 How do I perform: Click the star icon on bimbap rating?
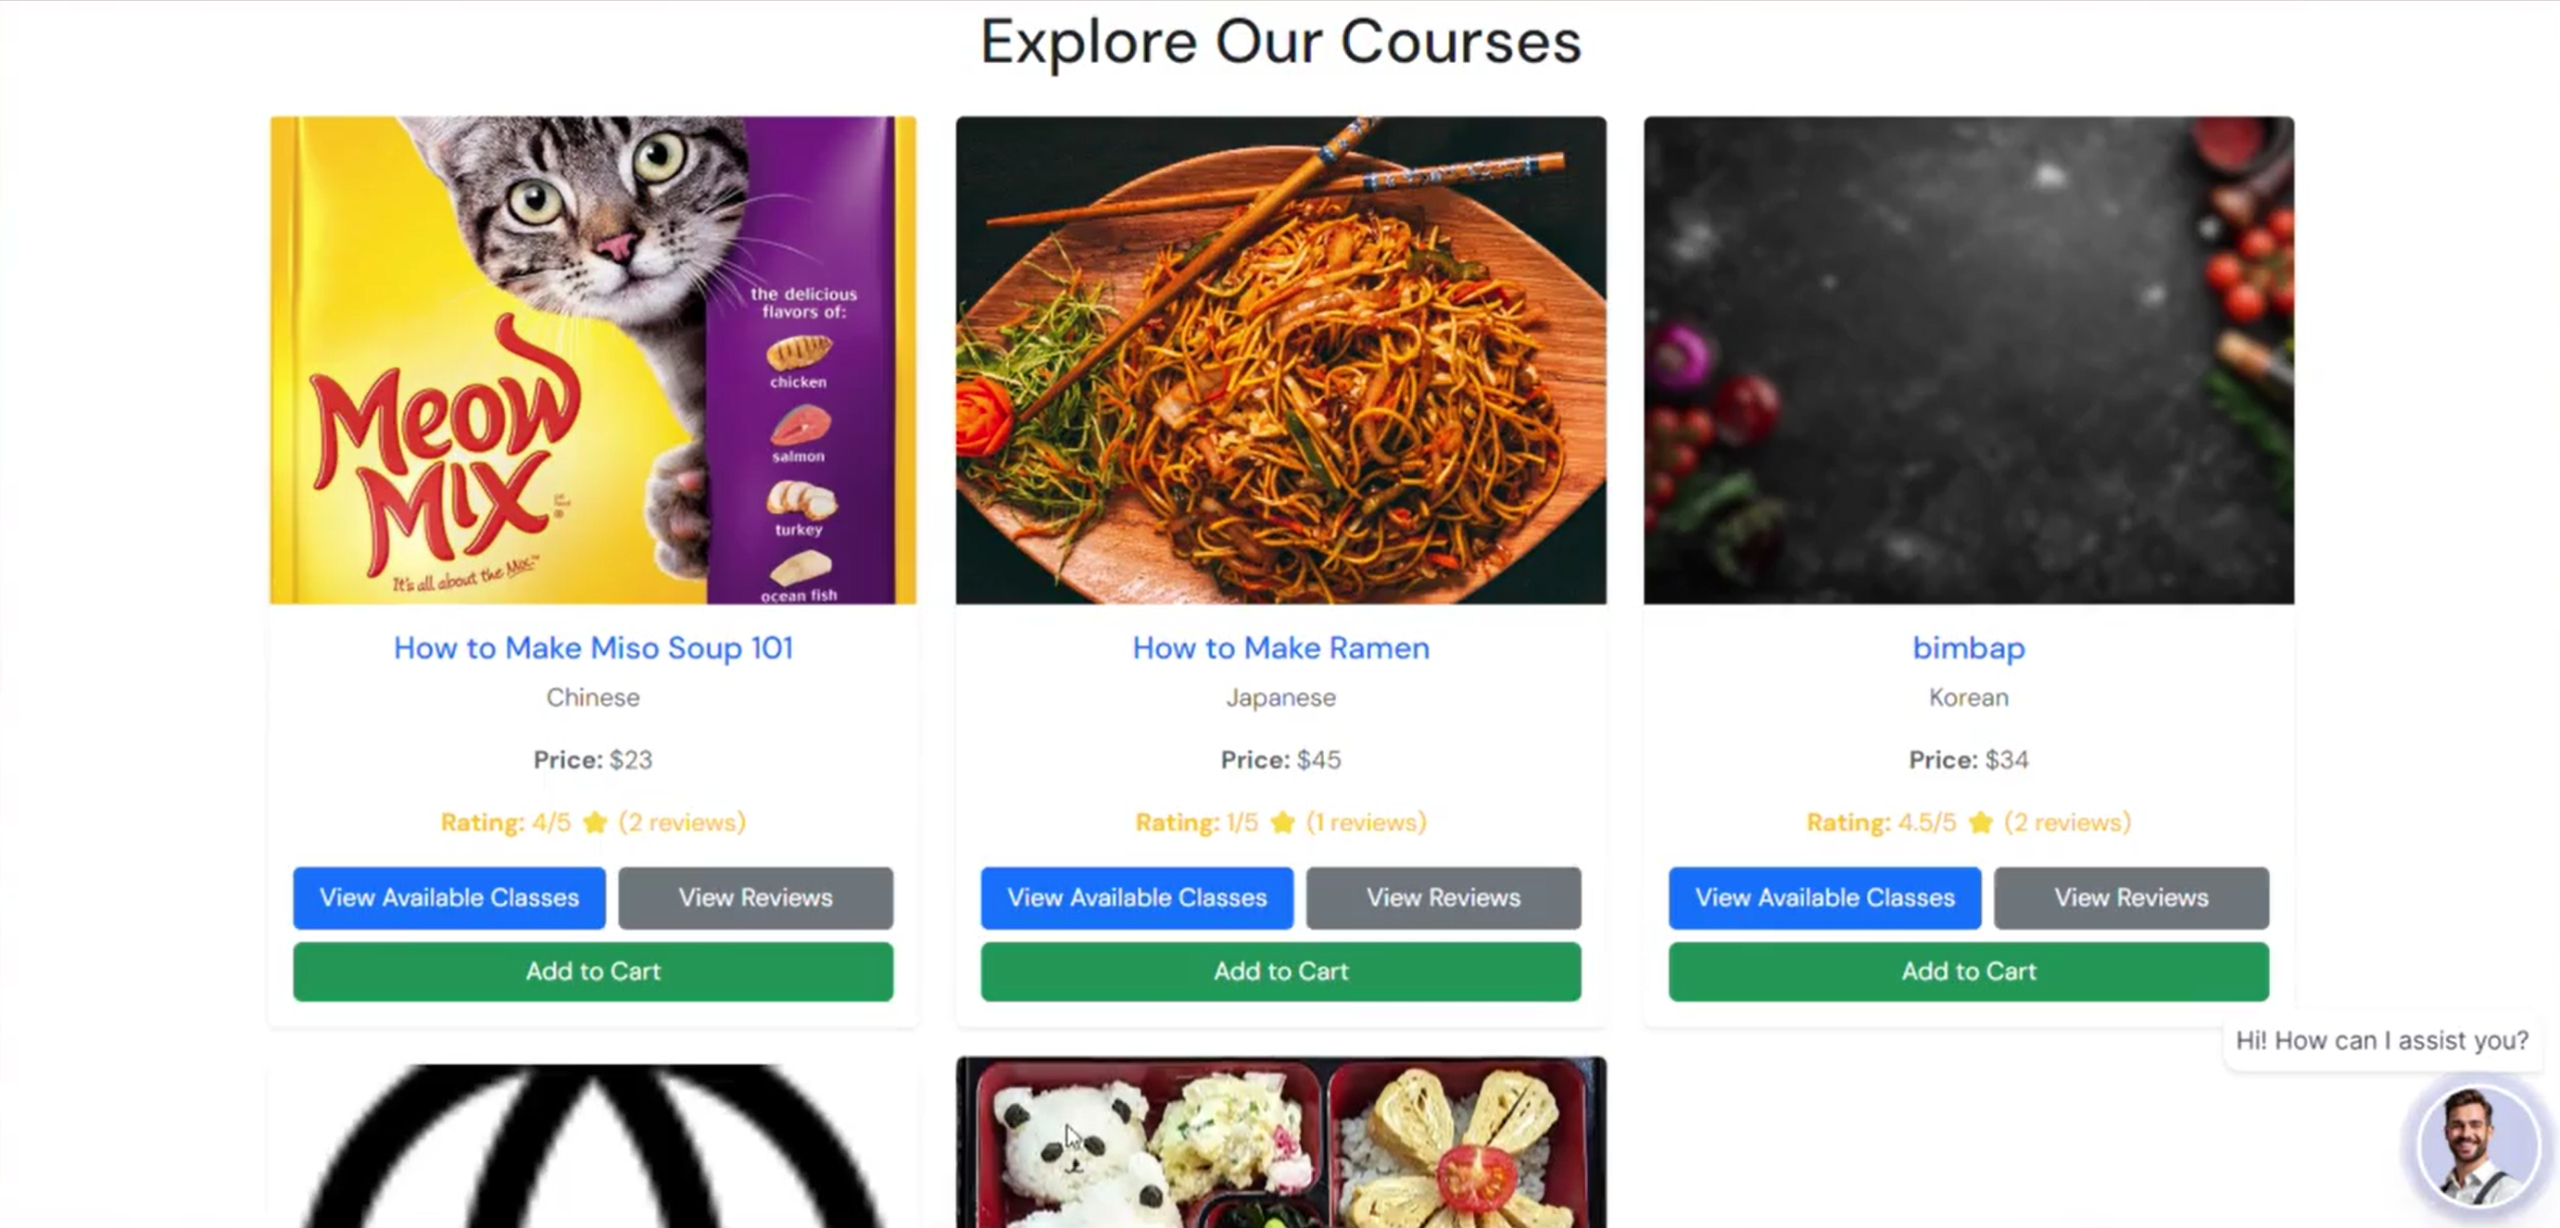tap(1980, 822)
